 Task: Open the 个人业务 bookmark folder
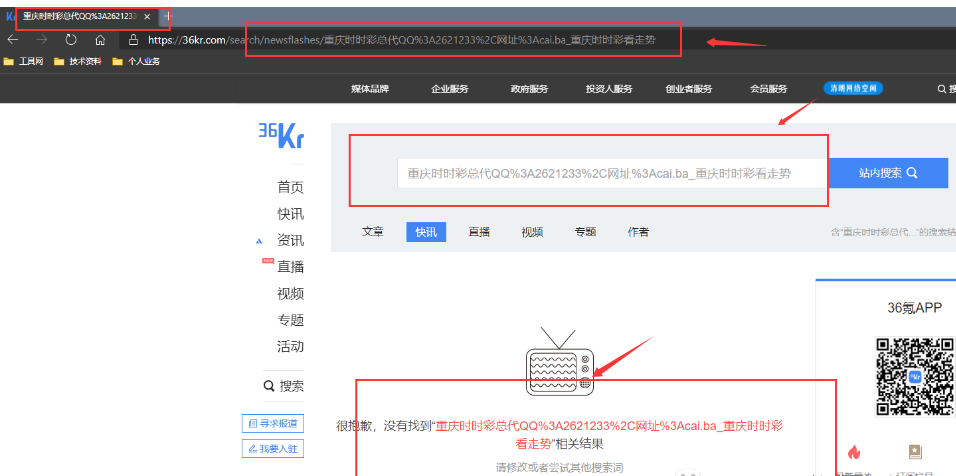(136, 61)
